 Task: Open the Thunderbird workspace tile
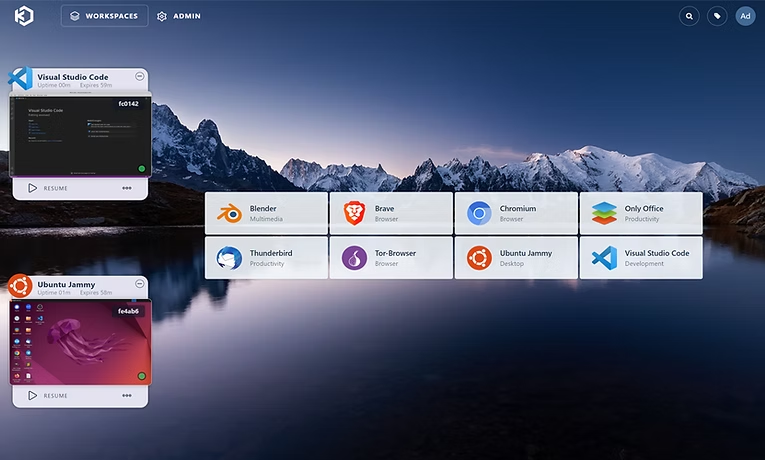[266, 258]
